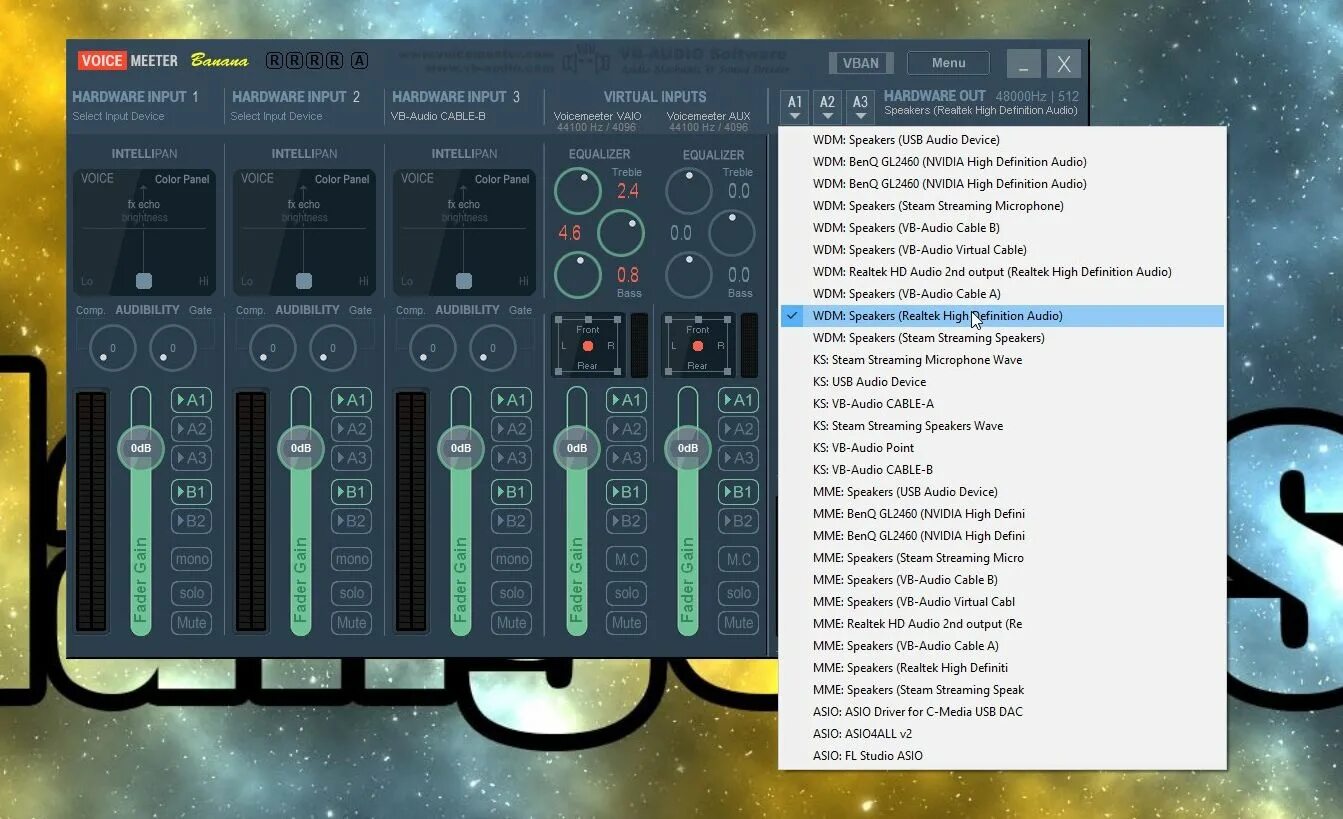Image resolution: width=1343 pixels, height=819 pixels.
Task: Select WDM: Speakers (VB-Audio Virtual Cable)
Action: click(1002, 250)
